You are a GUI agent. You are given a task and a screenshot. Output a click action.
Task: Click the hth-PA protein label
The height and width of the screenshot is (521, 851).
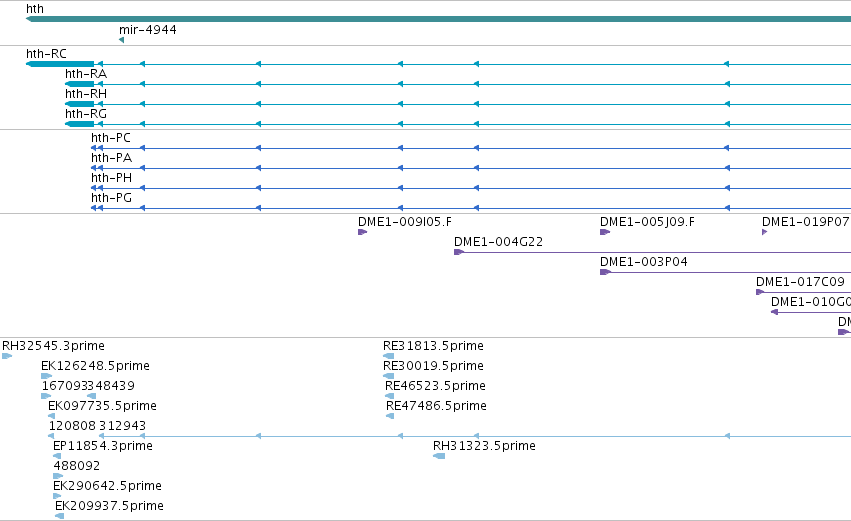(x=111, y=158)
